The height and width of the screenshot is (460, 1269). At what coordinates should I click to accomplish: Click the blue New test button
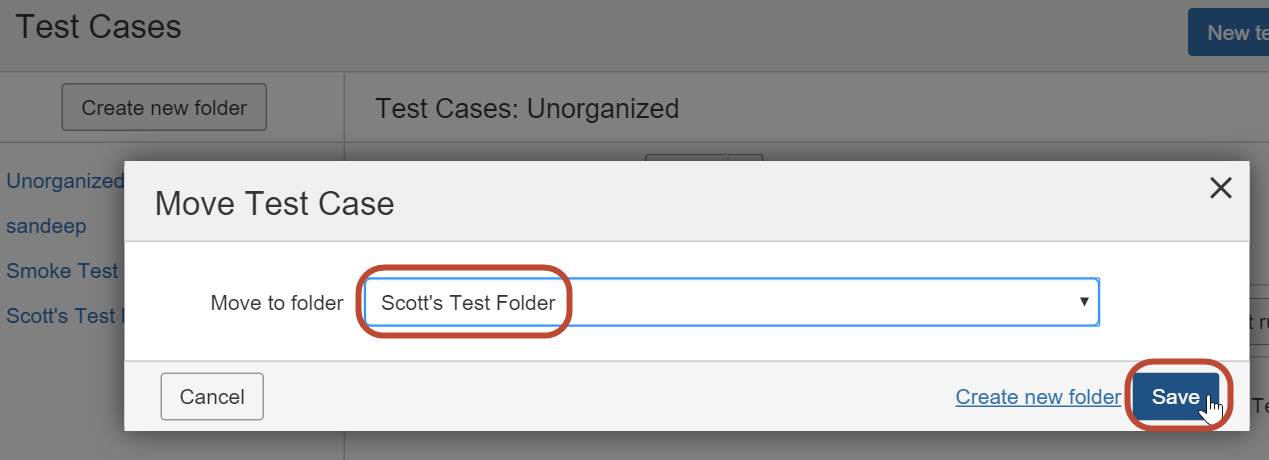1229,32
